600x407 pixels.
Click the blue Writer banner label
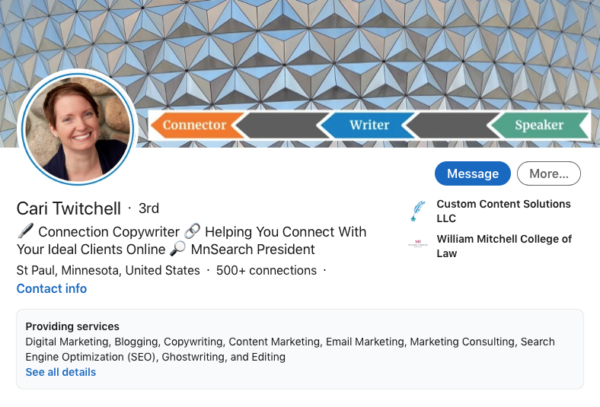369,126
